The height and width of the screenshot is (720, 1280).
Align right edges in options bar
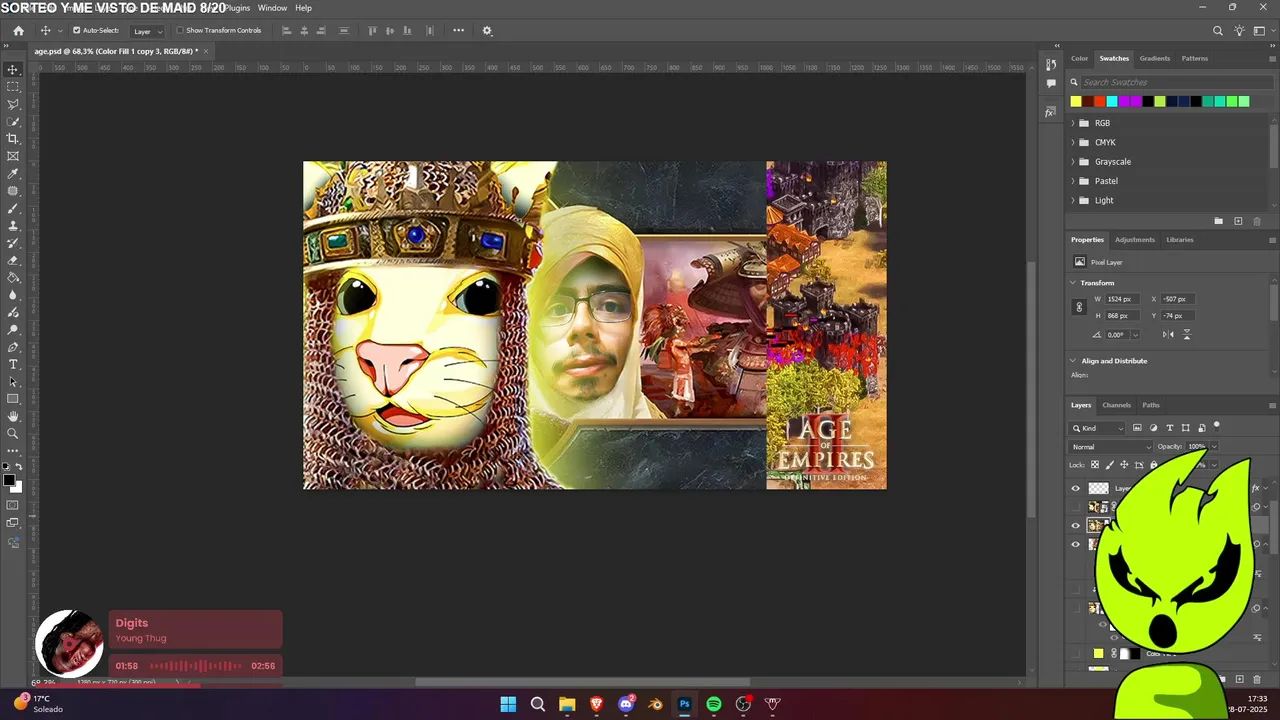(321, 31)
